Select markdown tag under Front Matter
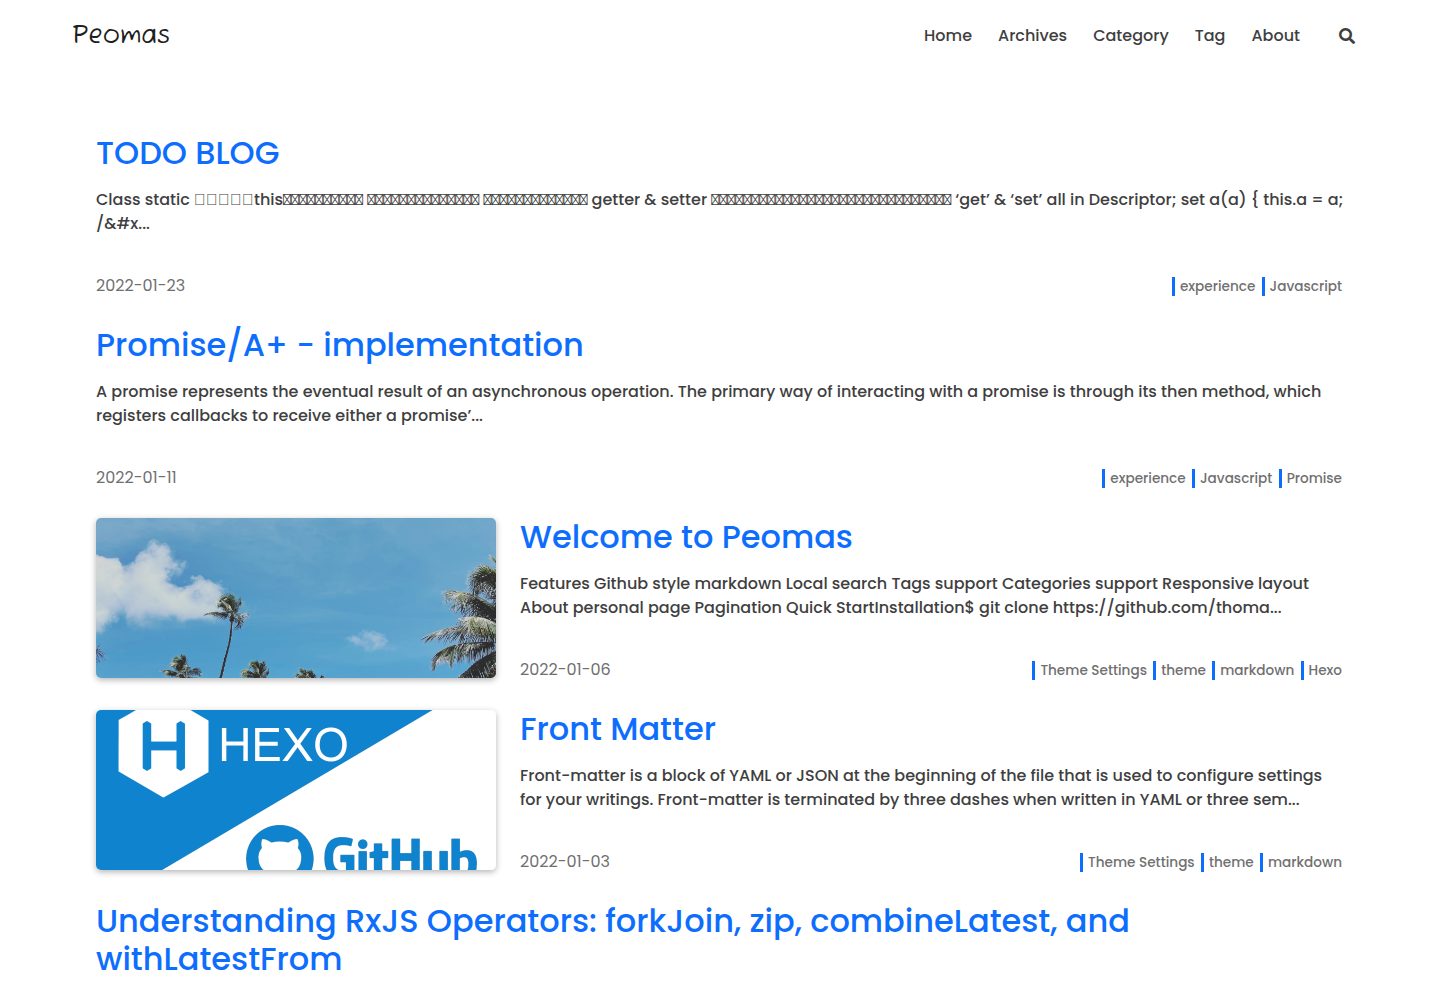 pos(1303,862)
